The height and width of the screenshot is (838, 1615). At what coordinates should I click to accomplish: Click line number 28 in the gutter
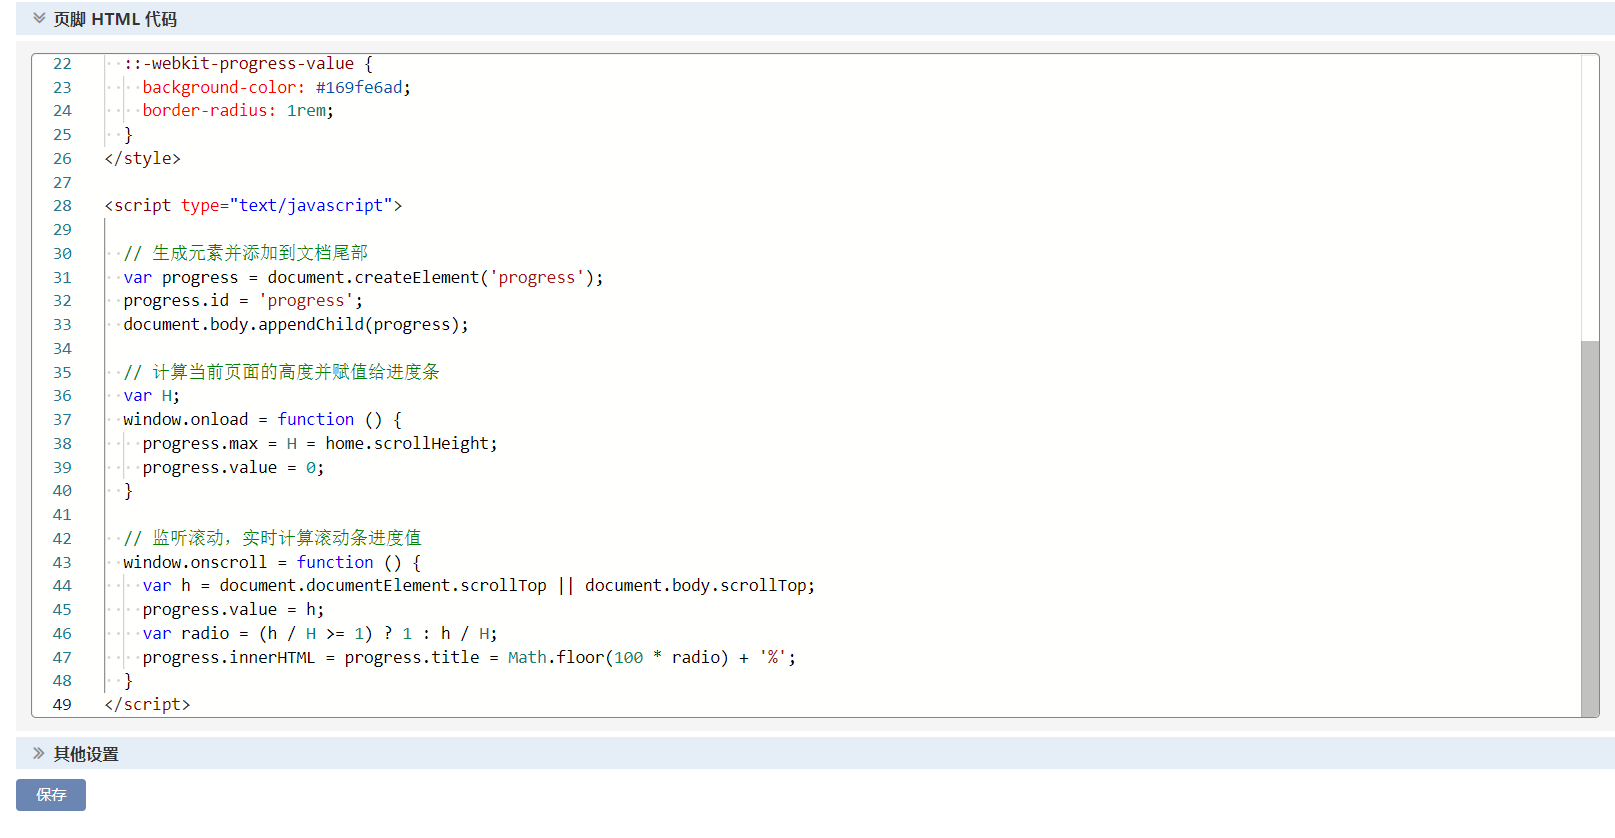(62, 205)
